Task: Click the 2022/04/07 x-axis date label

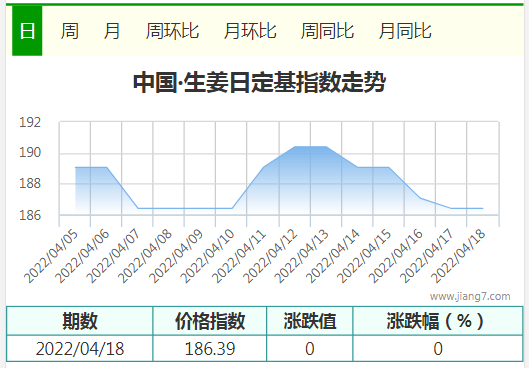Action: tap(114, 256)
